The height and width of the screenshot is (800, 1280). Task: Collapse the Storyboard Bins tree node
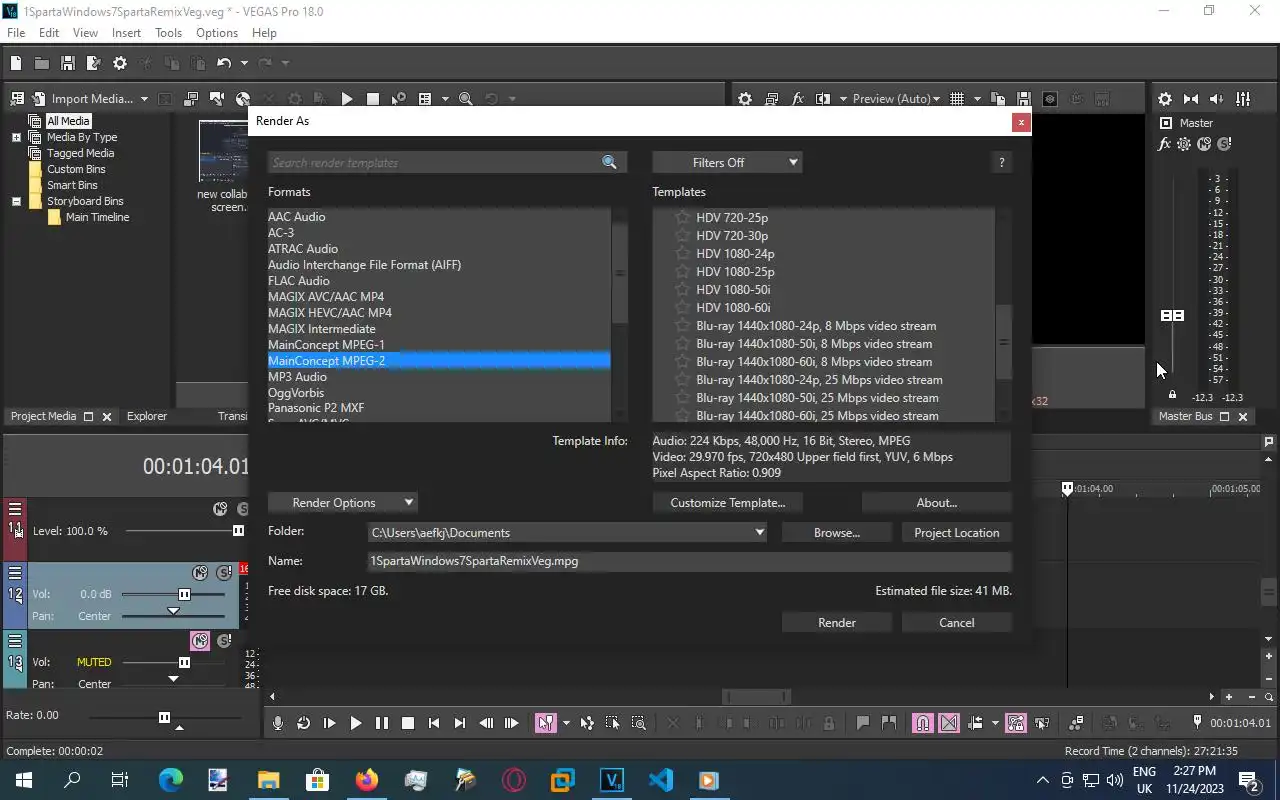pos(16,201)
